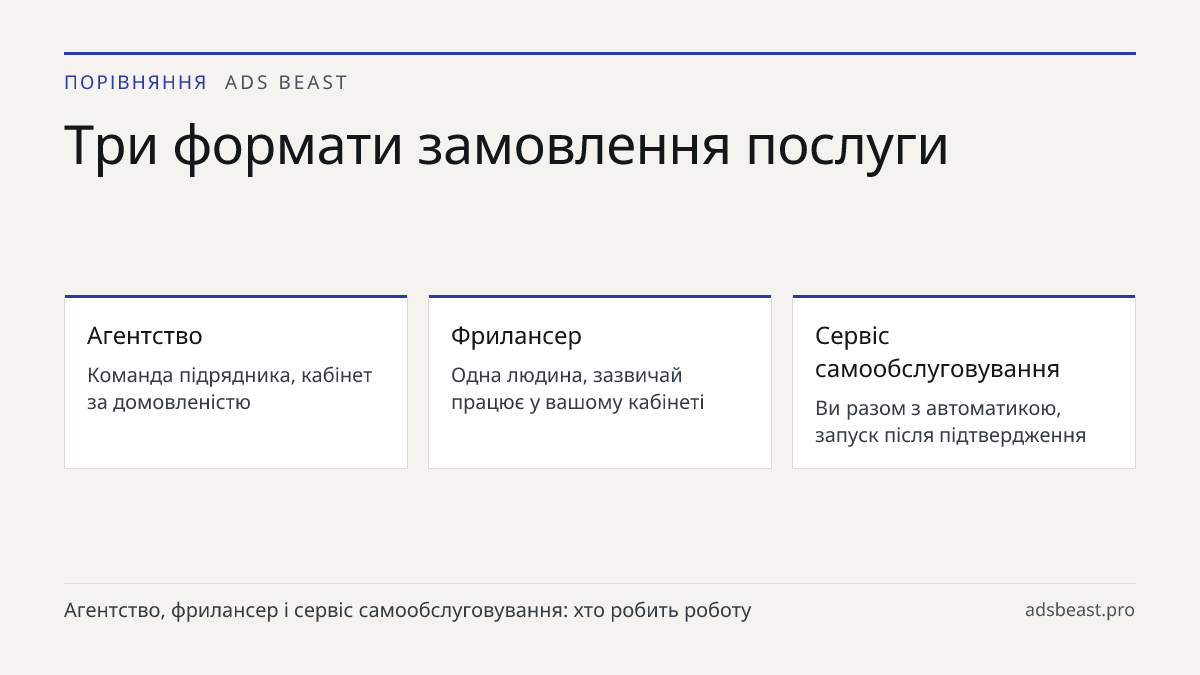
Task: Click the 'Сервіс самообслуговування' card title
Action: pos(937,352)
